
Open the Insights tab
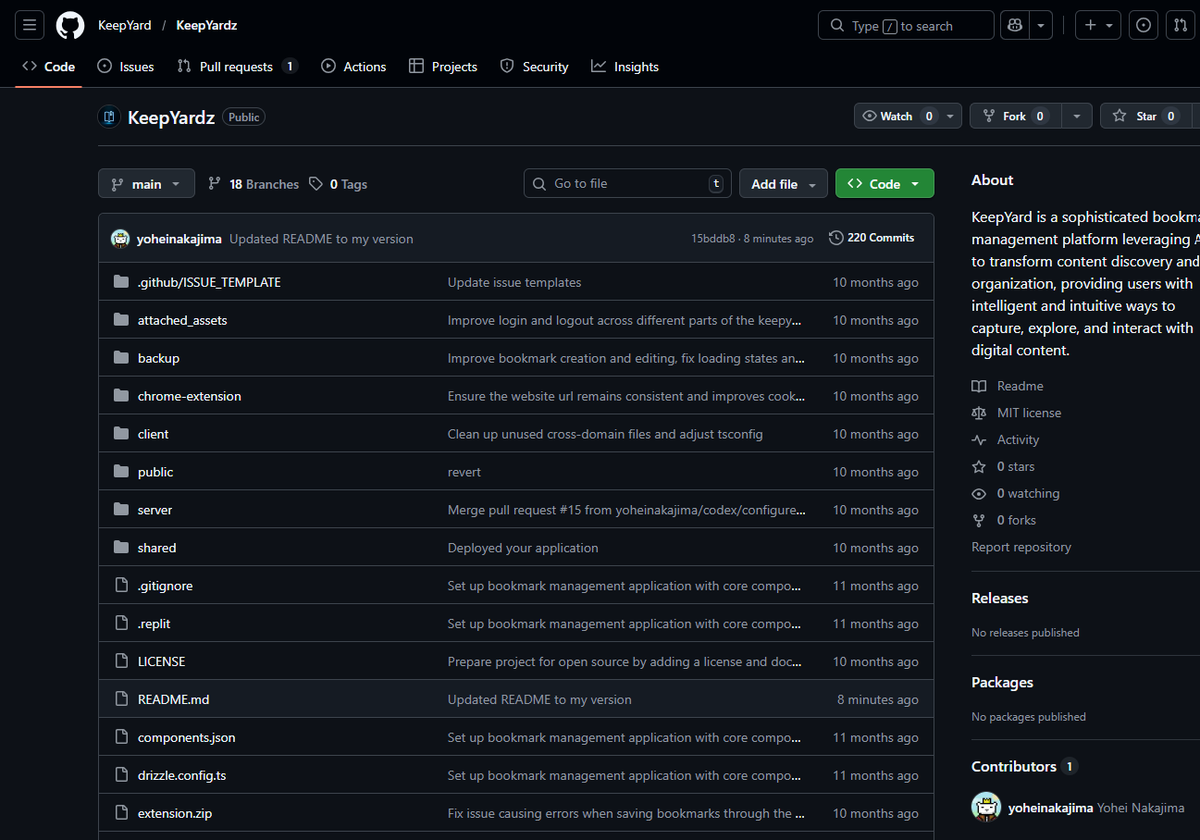pyautogui.click(x=625, y=67)
